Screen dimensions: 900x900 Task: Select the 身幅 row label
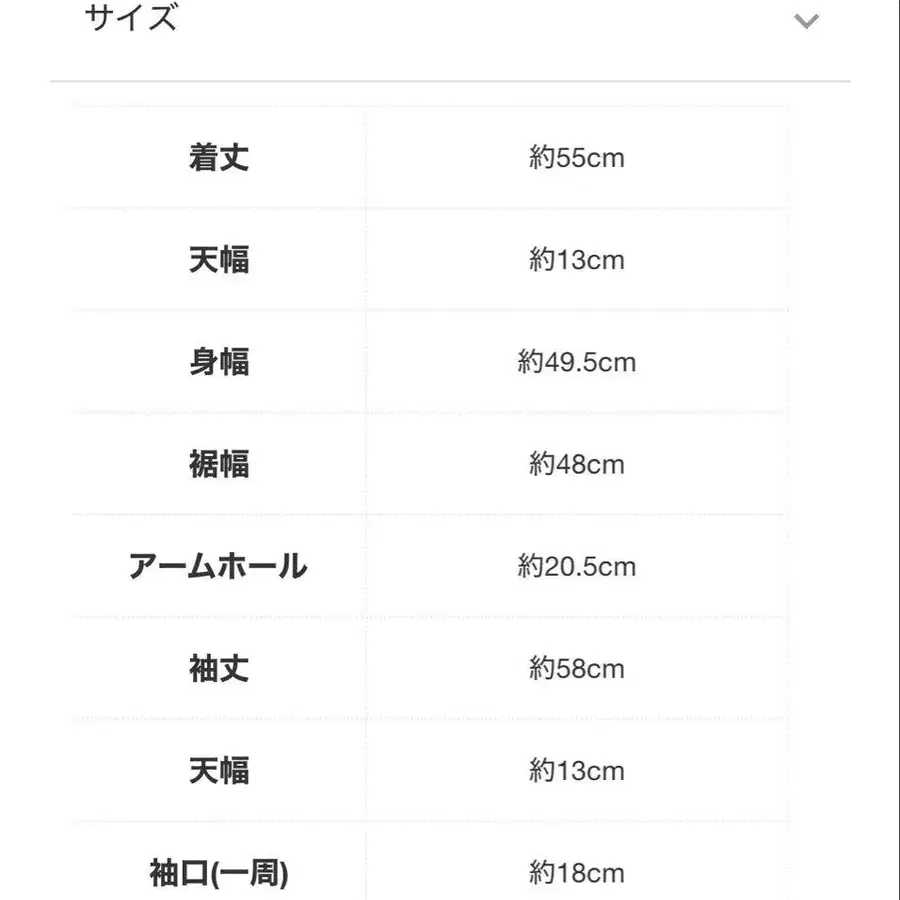(x=219, y=361)
